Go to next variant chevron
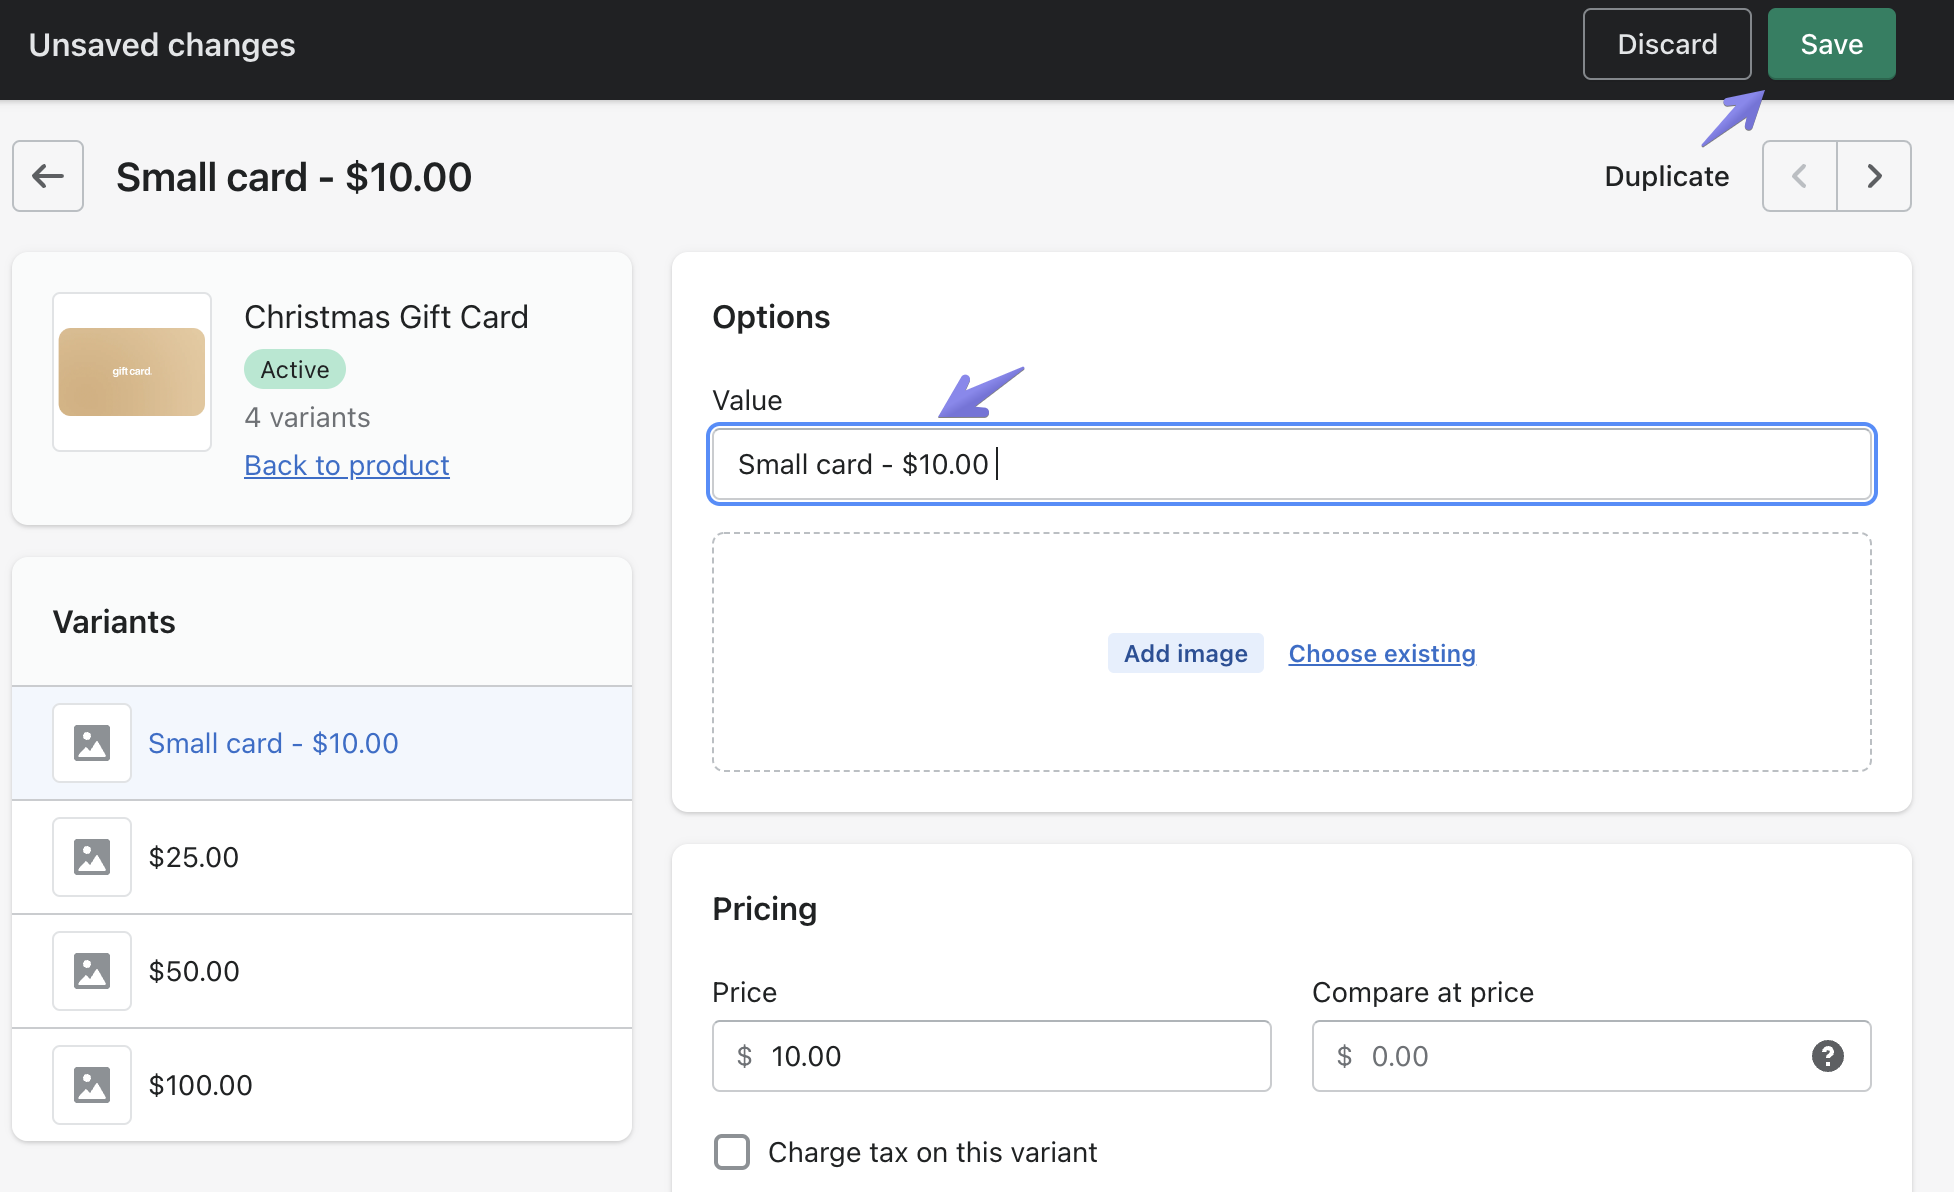The height and width of the screenshot is (1192, 1954). coord(1874,176)
